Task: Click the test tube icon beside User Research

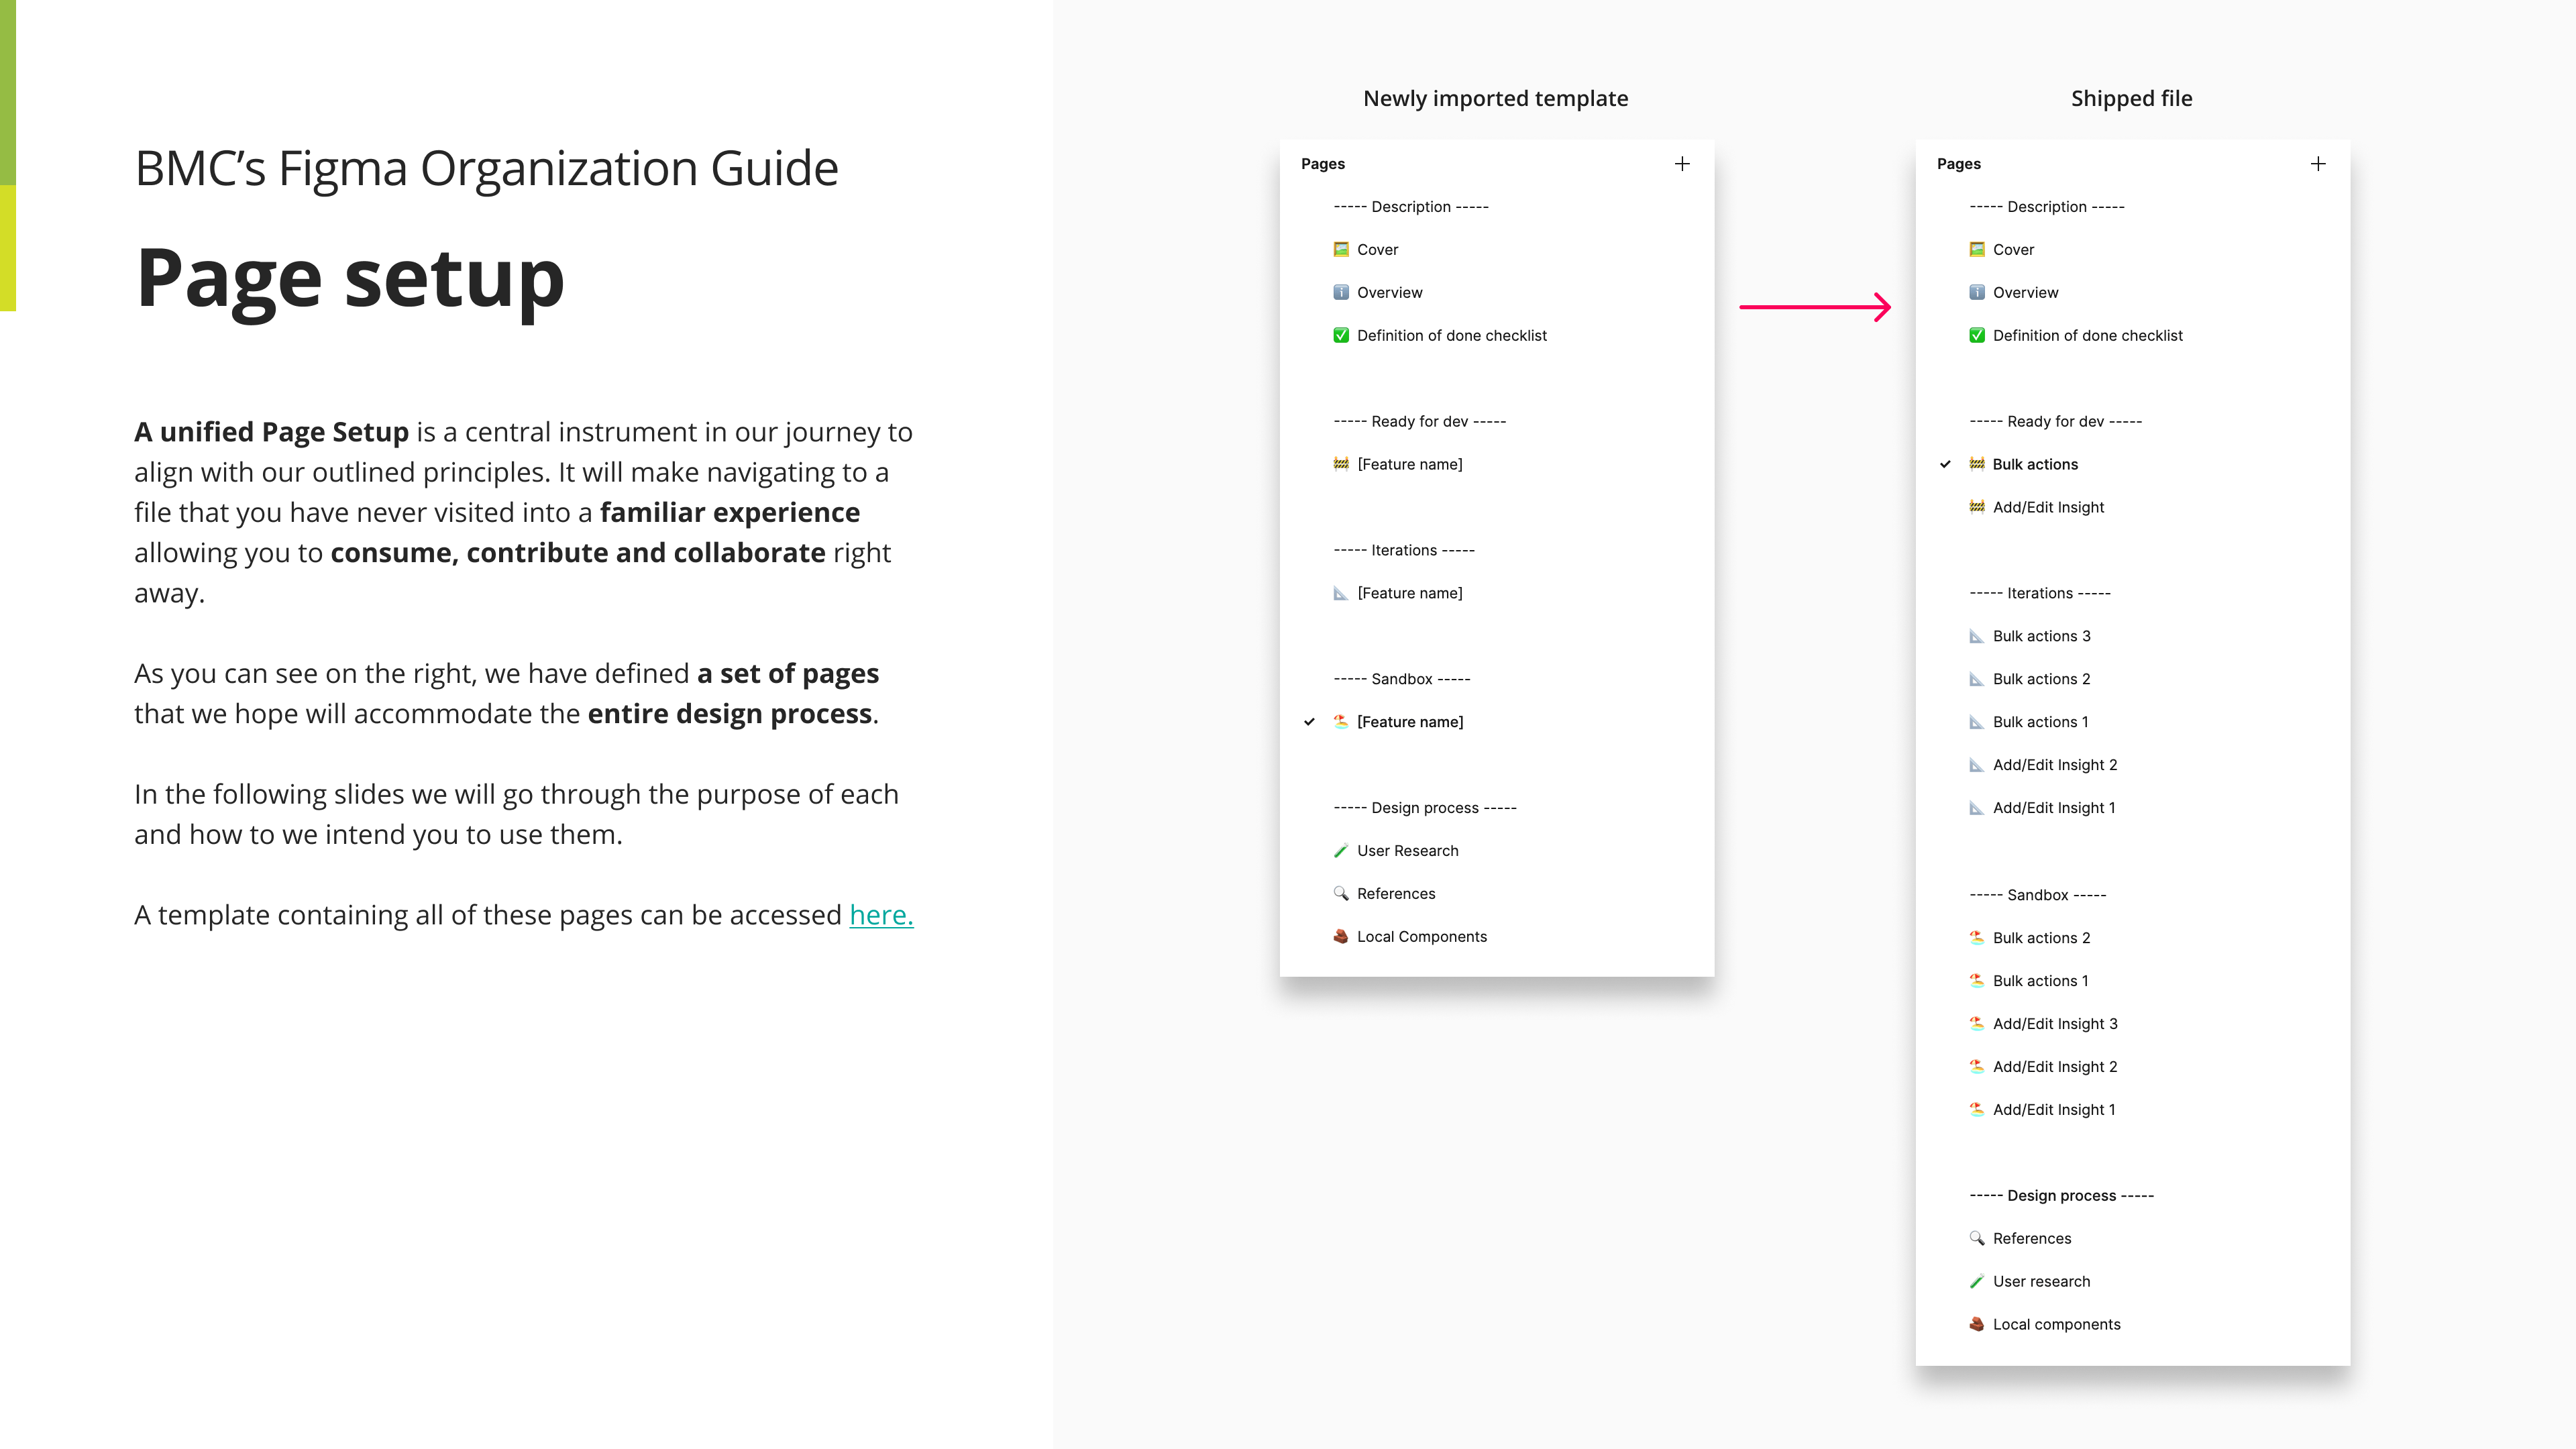Action: point(1341,851)
